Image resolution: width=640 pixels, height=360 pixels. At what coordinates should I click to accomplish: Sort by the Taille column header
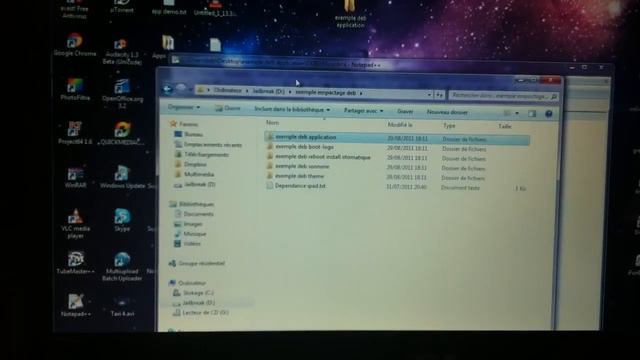pos(505,127)
